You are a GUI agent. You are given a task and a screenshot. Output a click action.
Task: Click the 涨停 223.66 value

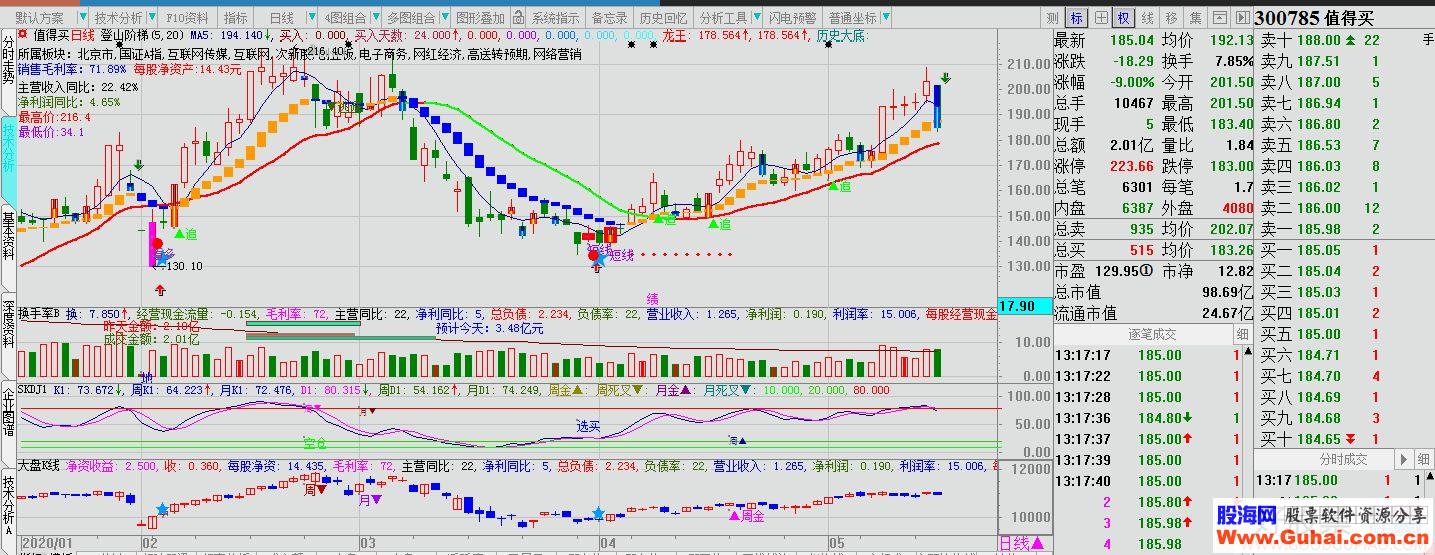[1132, 166]
